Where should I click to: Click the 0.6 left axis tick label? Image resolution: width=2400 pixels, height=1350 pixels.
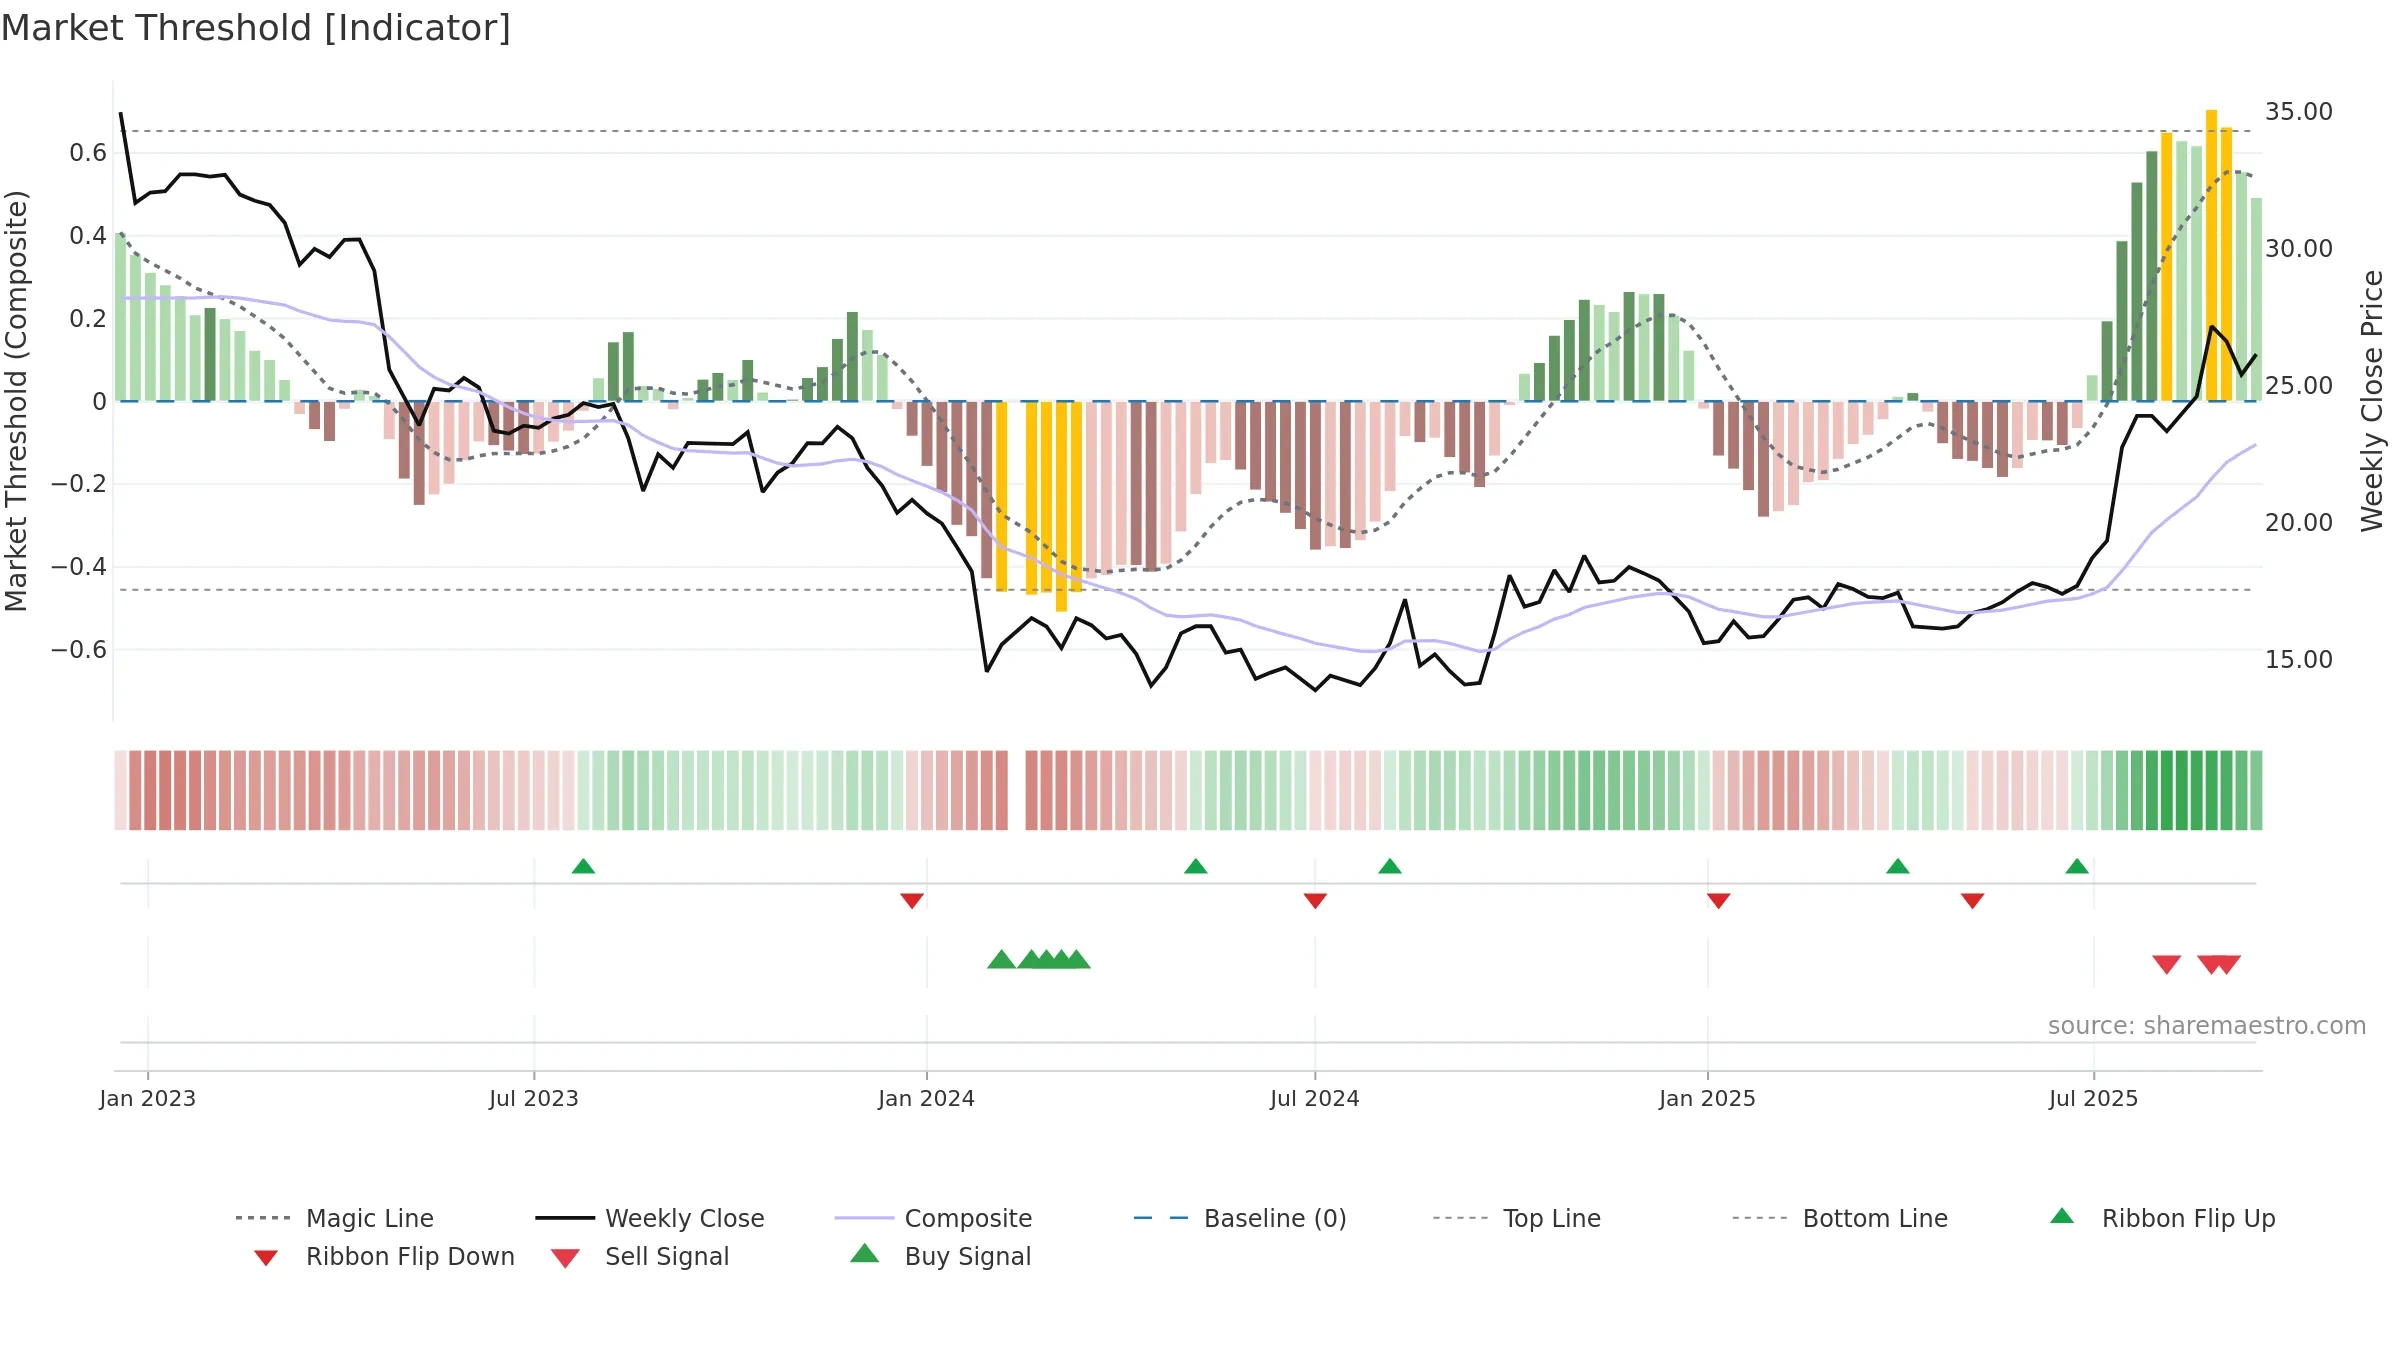pos(88,153)
